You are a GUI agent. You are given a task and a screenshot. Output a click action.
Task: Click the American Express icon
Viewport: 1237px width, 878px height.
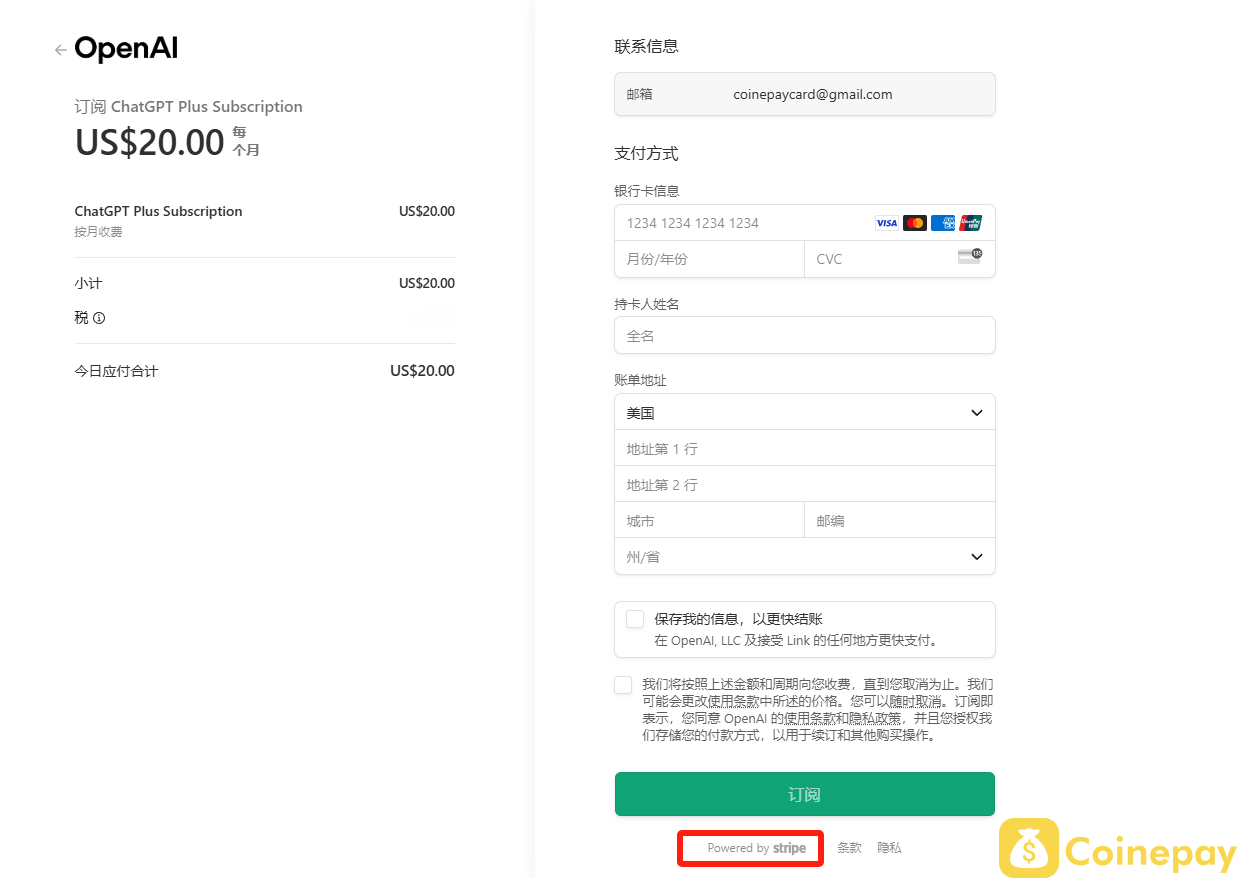(943, 223)
